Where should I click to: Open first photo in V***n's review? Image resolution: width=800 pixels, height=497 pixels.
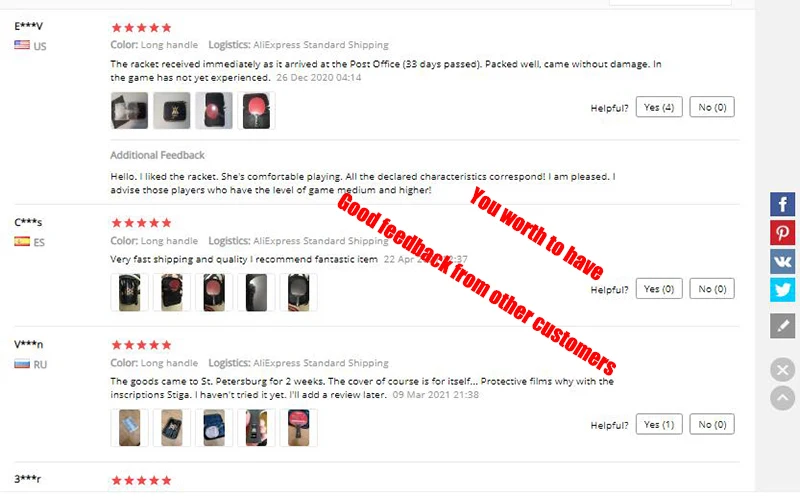click(x=130, y=428)
